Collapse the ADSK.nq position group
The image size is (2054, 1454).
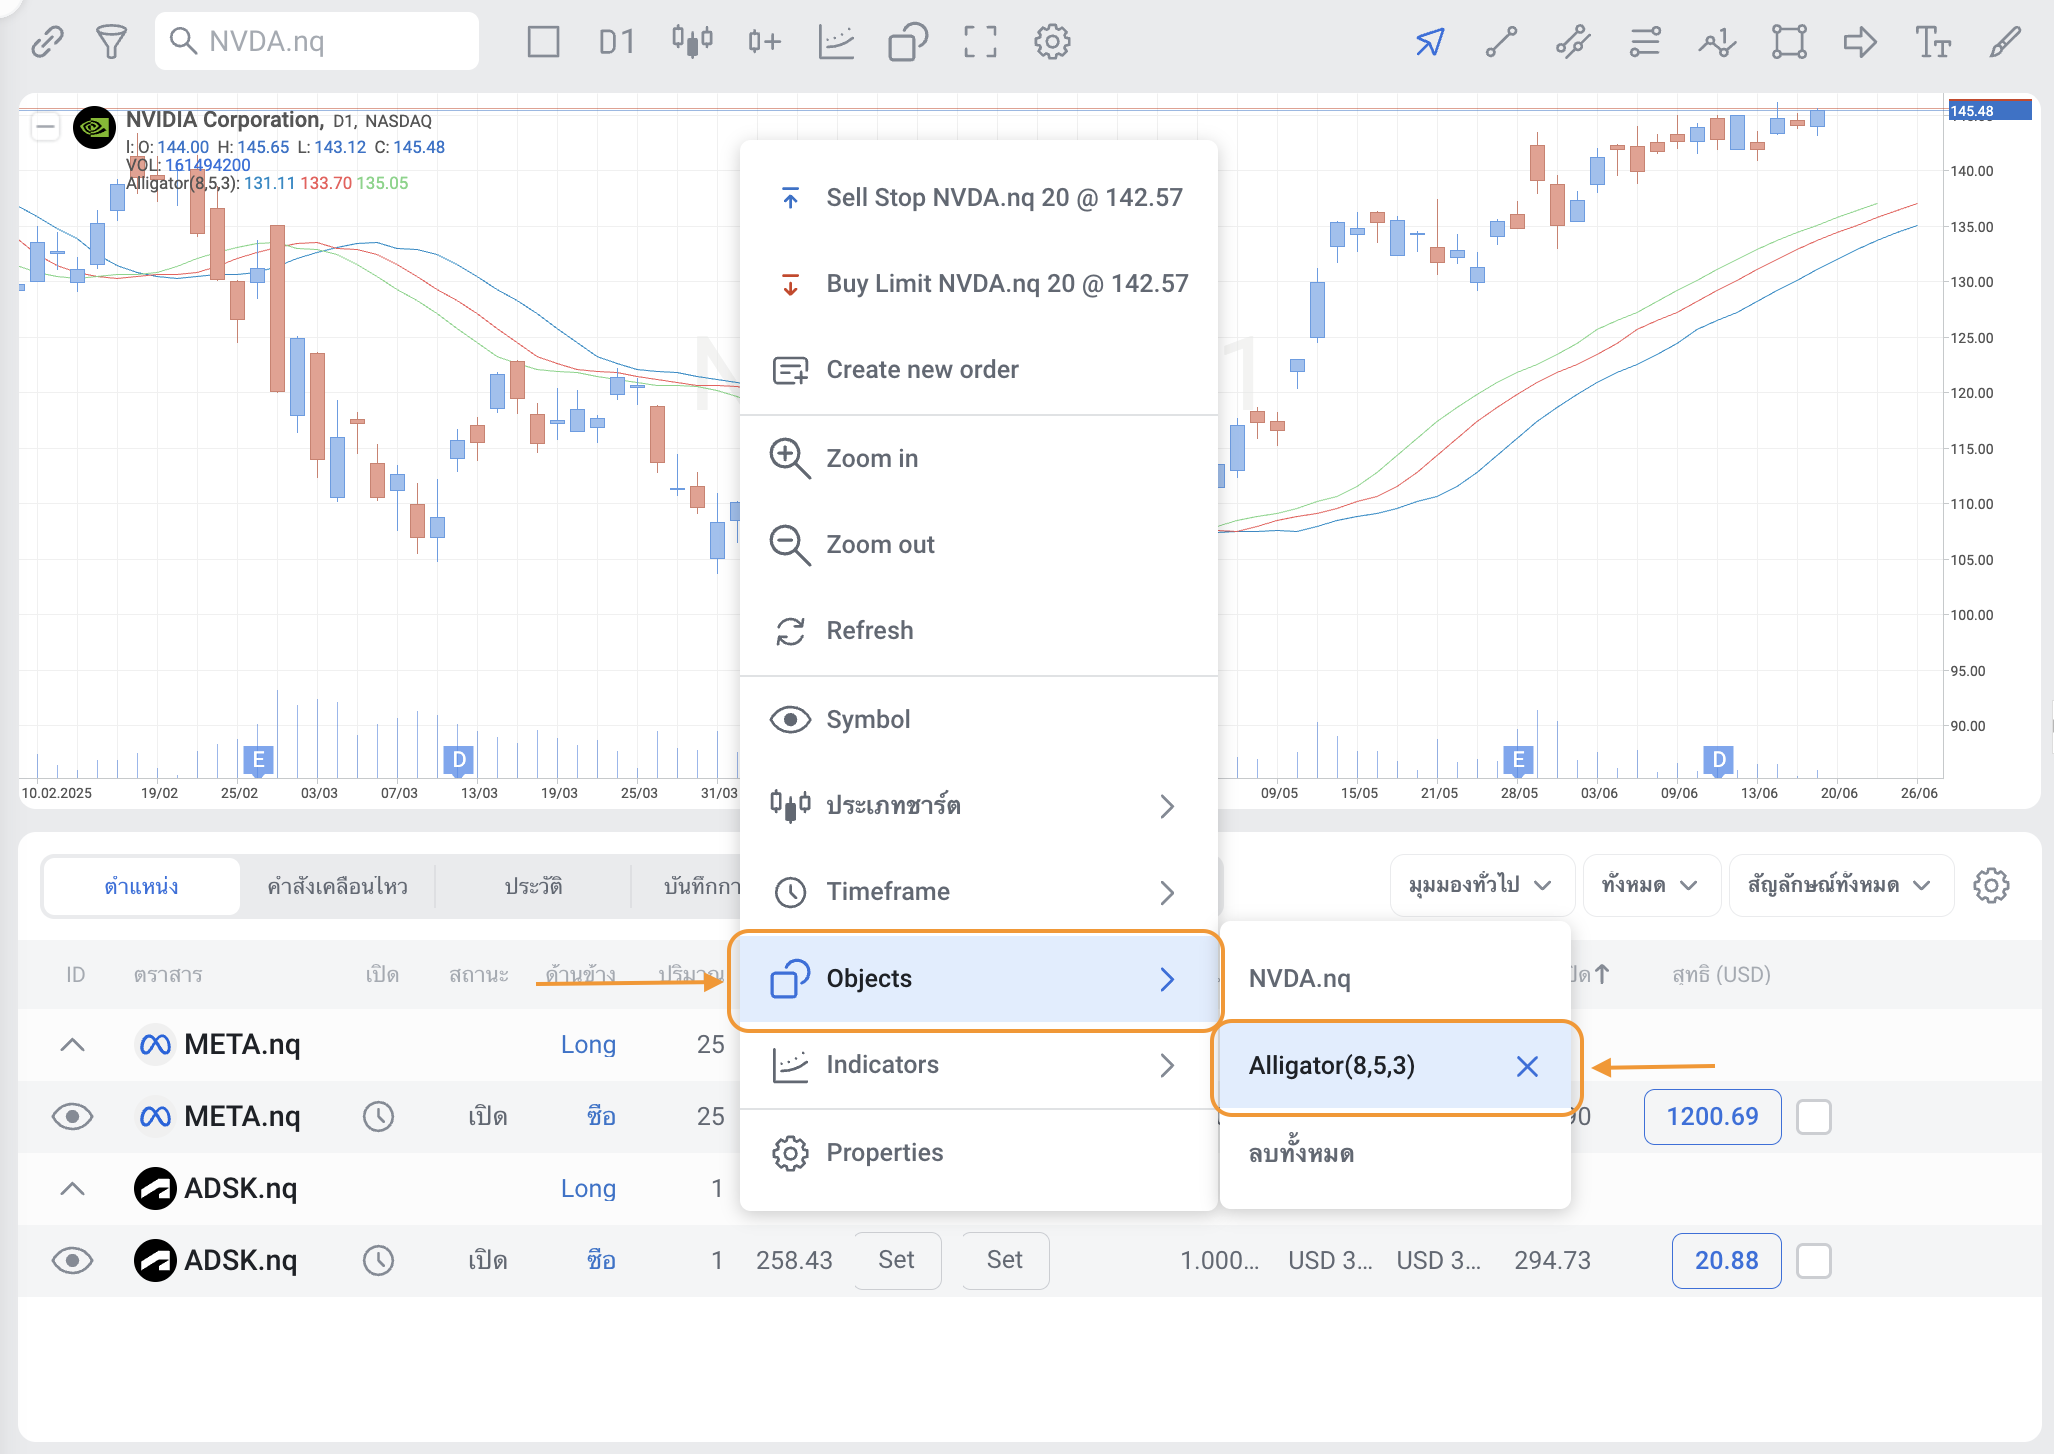[72, 1188]
